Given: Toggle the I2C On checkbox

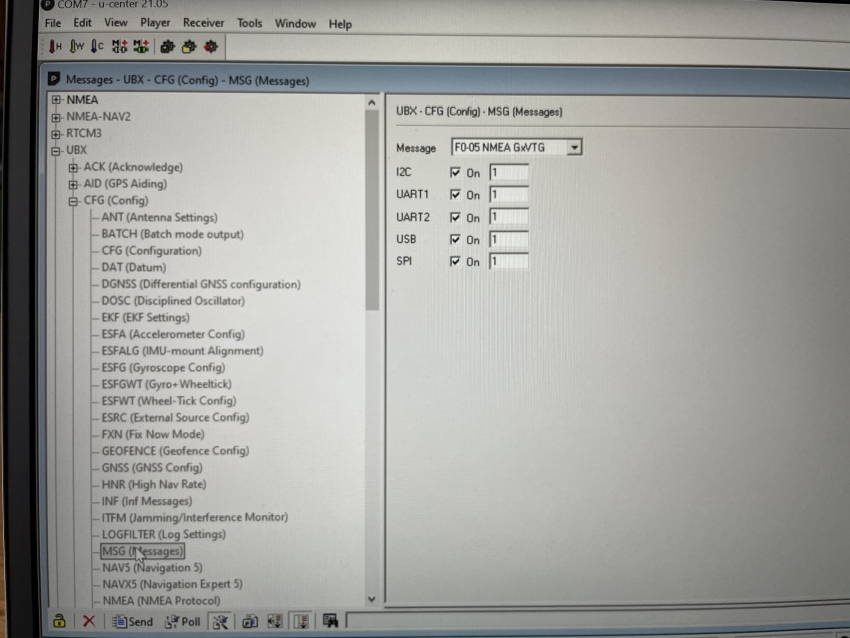Looking at the screenshot, I should coord(455,172).
